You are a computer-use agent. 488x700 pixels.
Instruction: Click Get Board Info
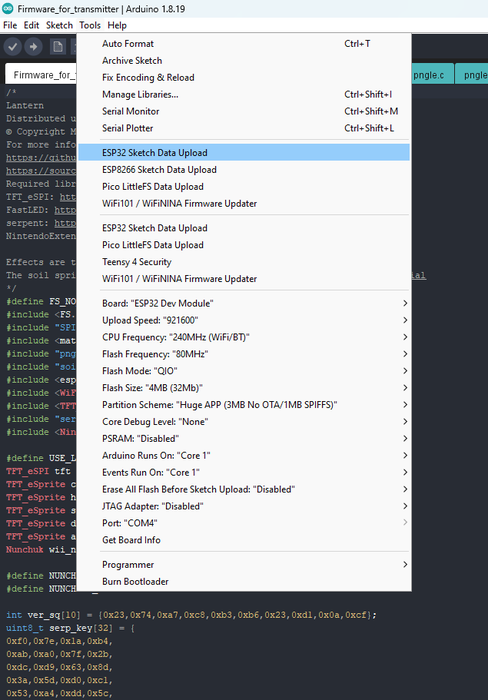point(244,541)
